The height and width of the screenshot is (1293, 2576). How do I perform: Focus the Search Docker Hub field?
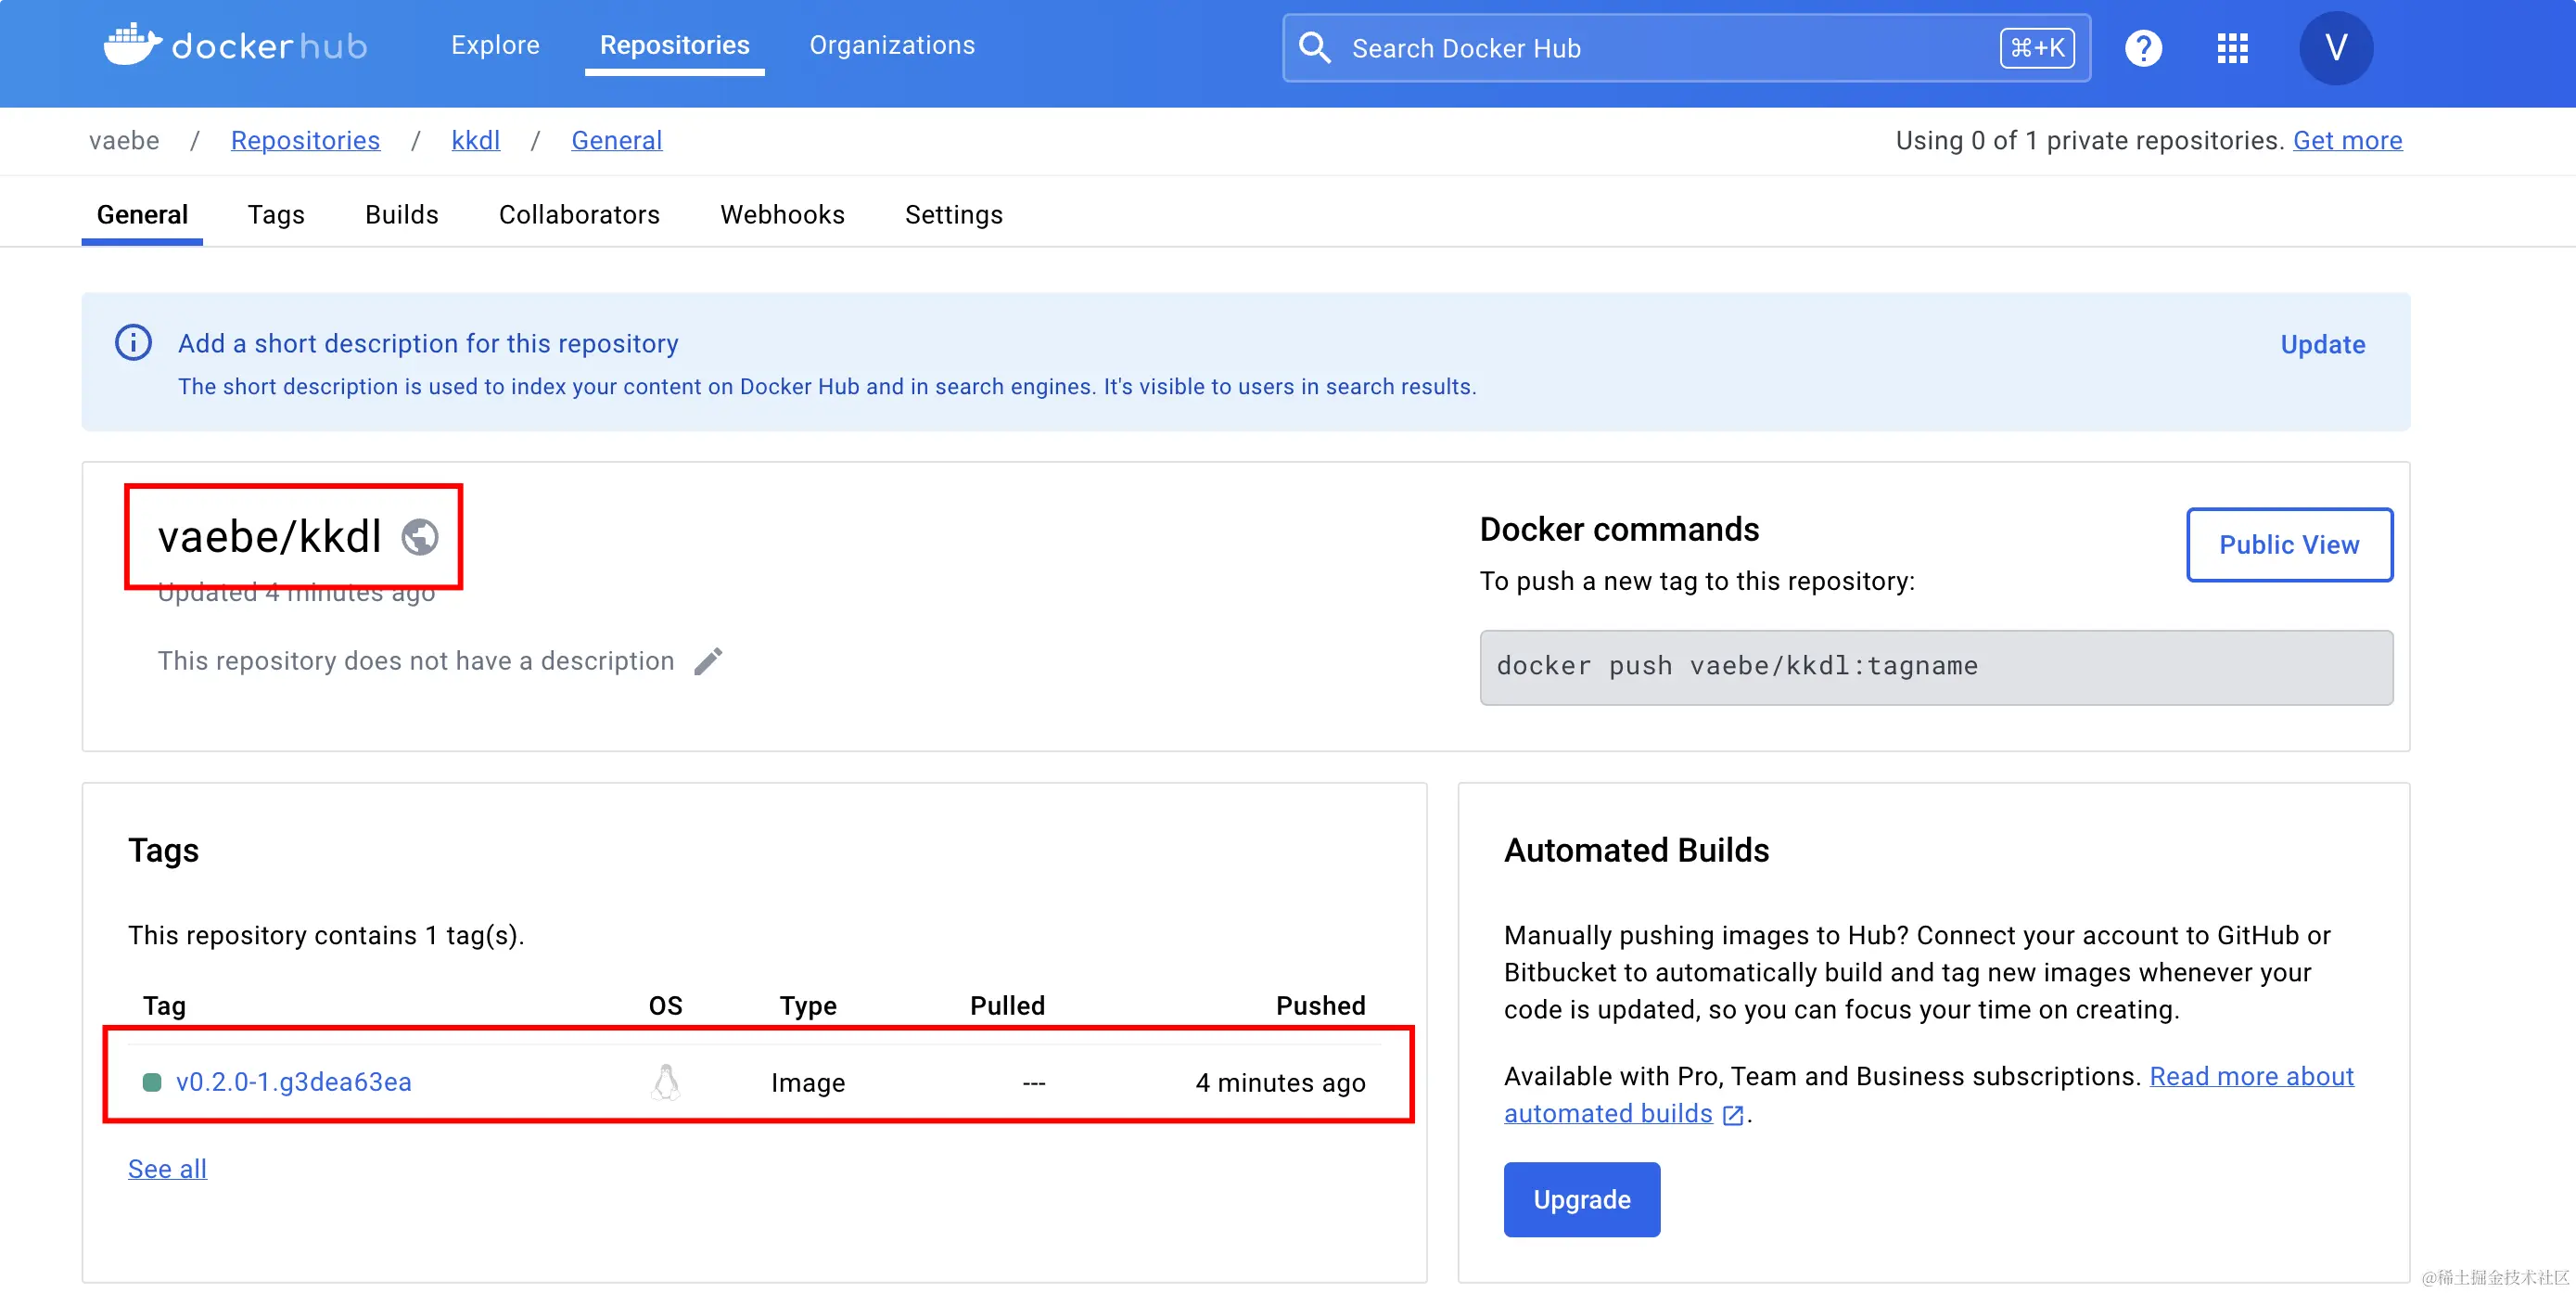click(1686, 48)
